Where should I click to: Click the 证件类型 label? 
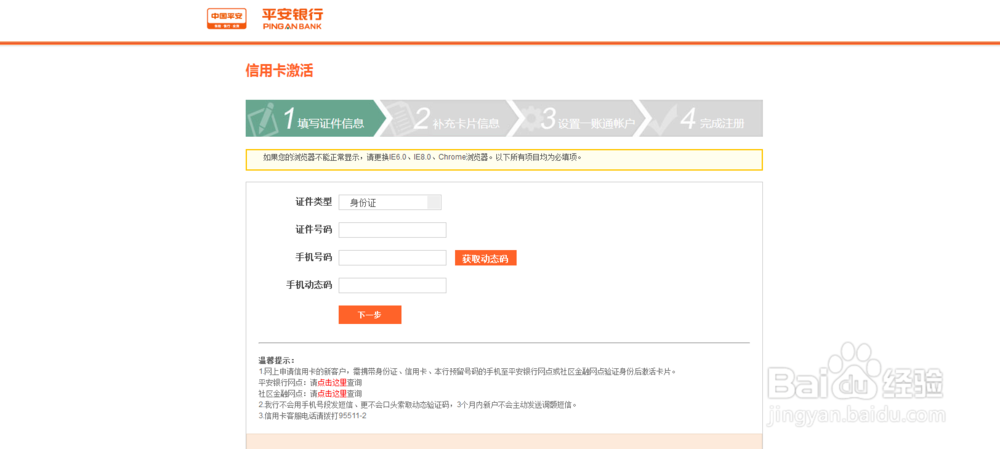[x=314, y=202]
